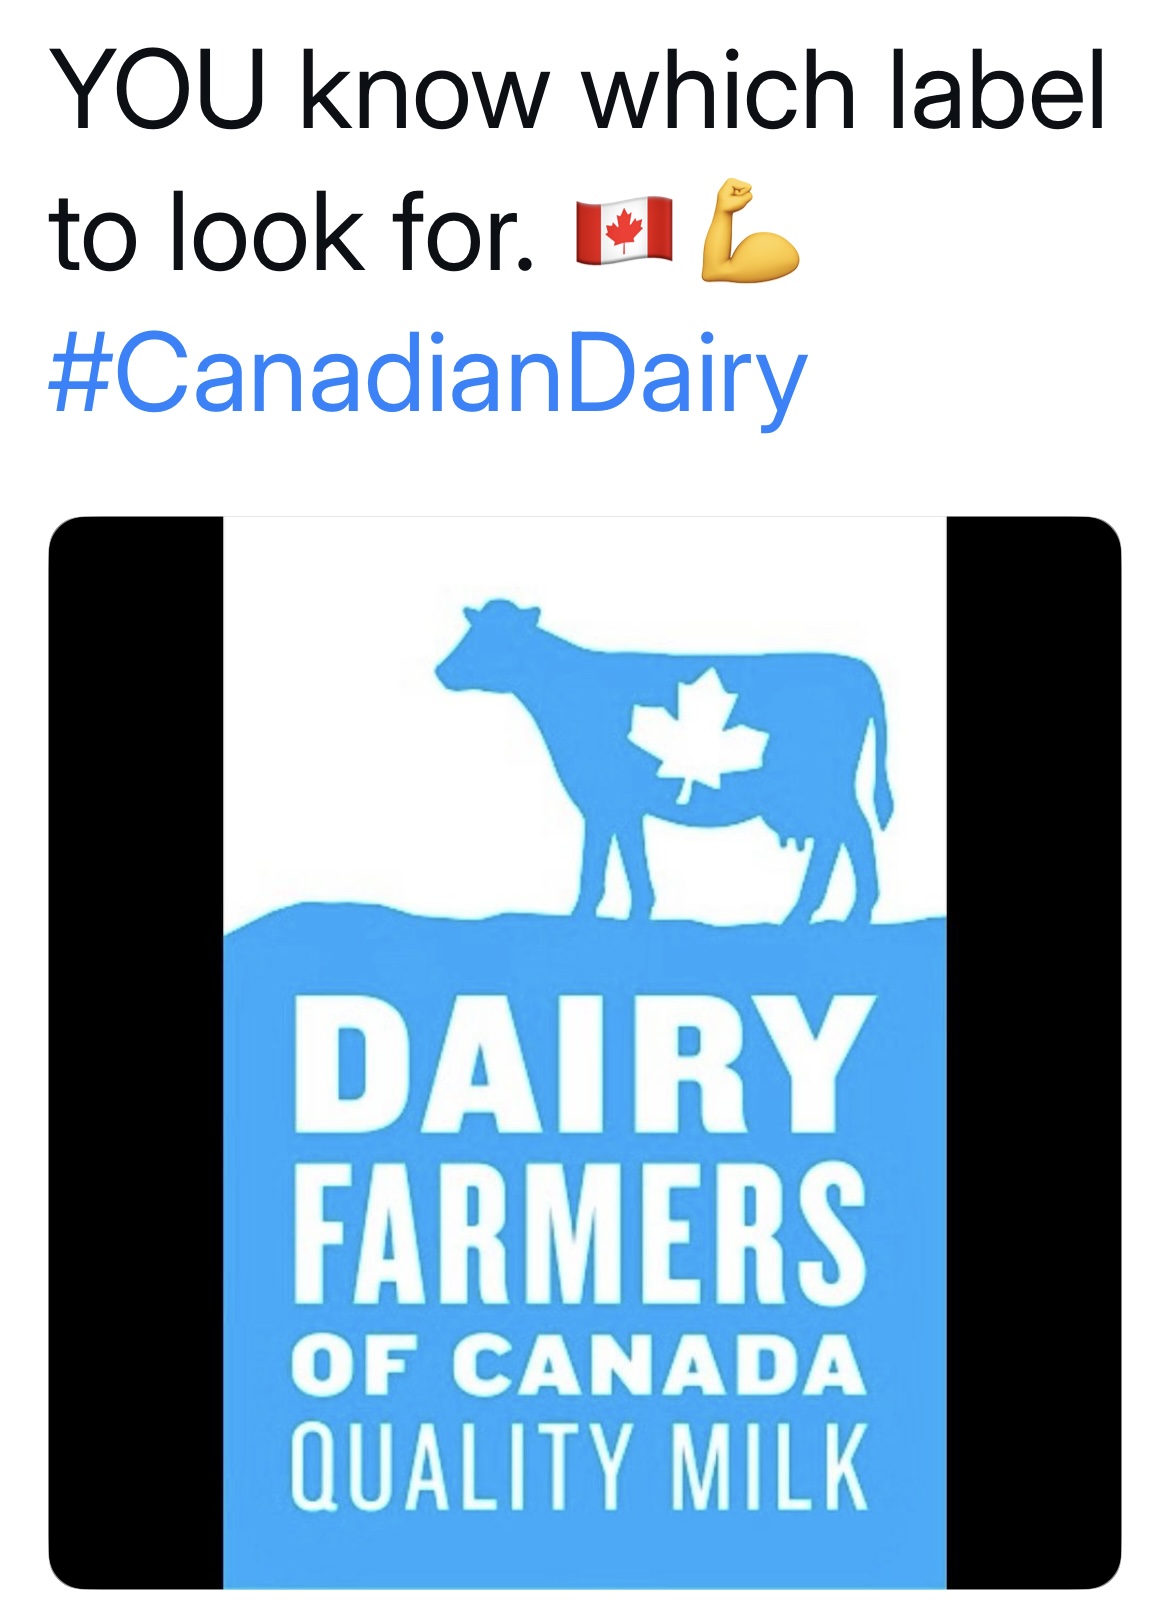Click the QUALITY MILK text in the logo
1170x1613 pixels.
click(579, 1467)
